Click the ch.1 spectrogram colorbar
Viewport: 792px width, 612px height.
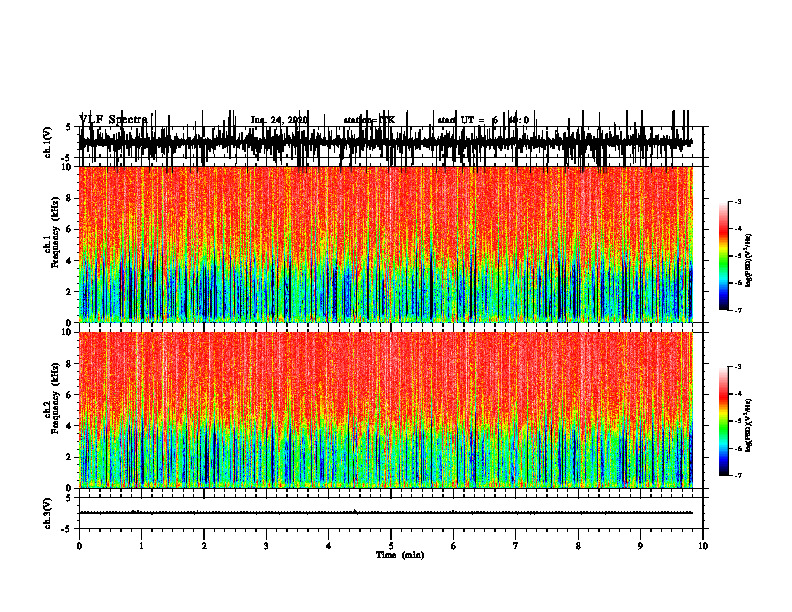(724, 256)
